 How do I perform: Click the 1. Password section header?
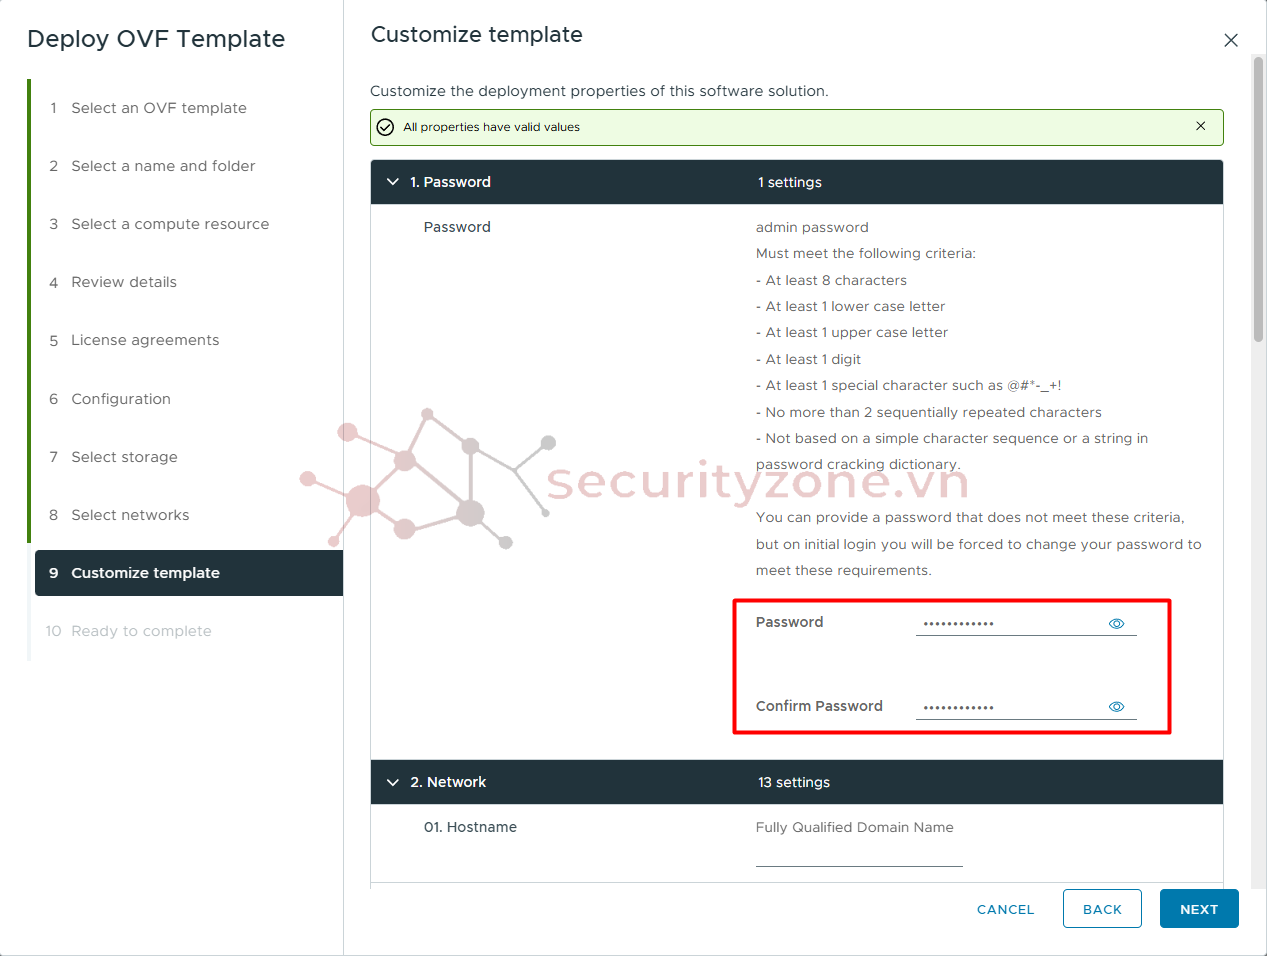coord(797,182)
